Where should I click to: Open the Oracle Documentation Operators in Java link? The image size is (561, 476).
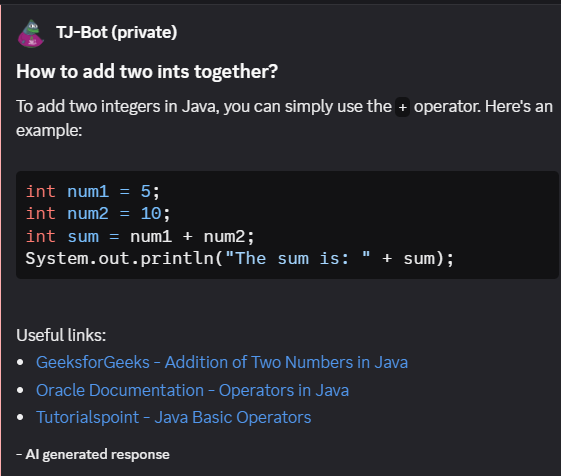(x=192, y=390)
